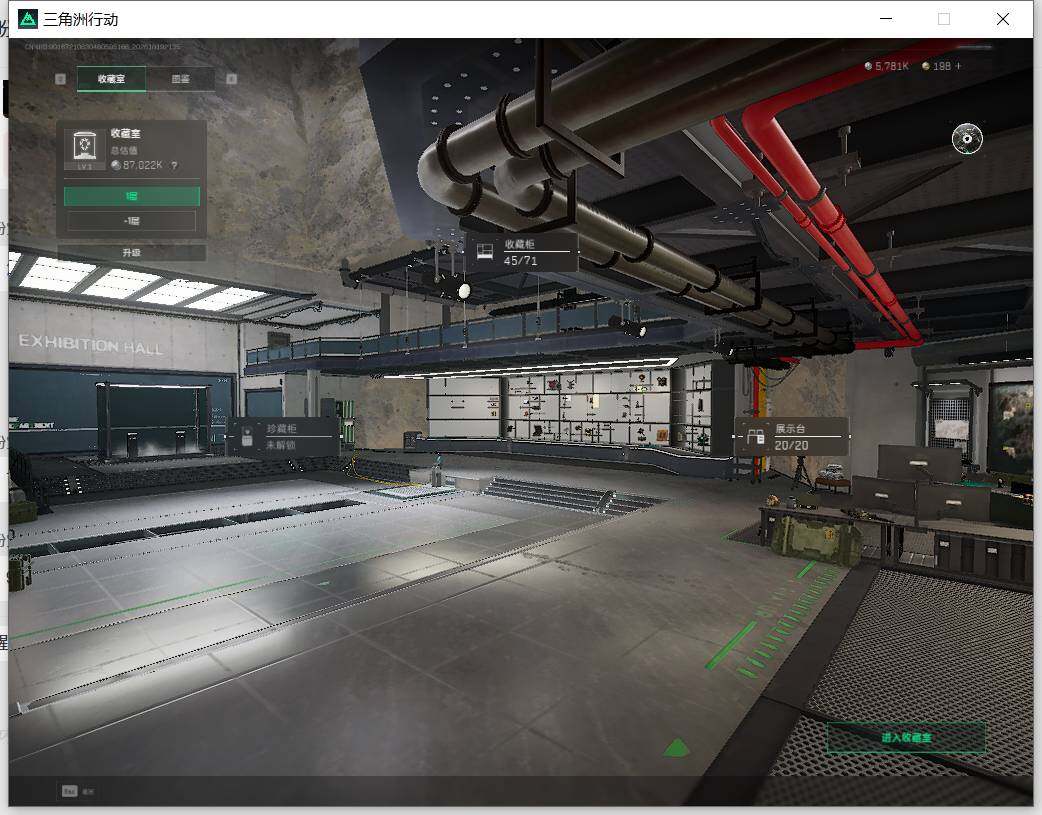The image size is (1042, 815).
Task: Open the question mark help beside 87,022K
Action: [x=174, y=166]
